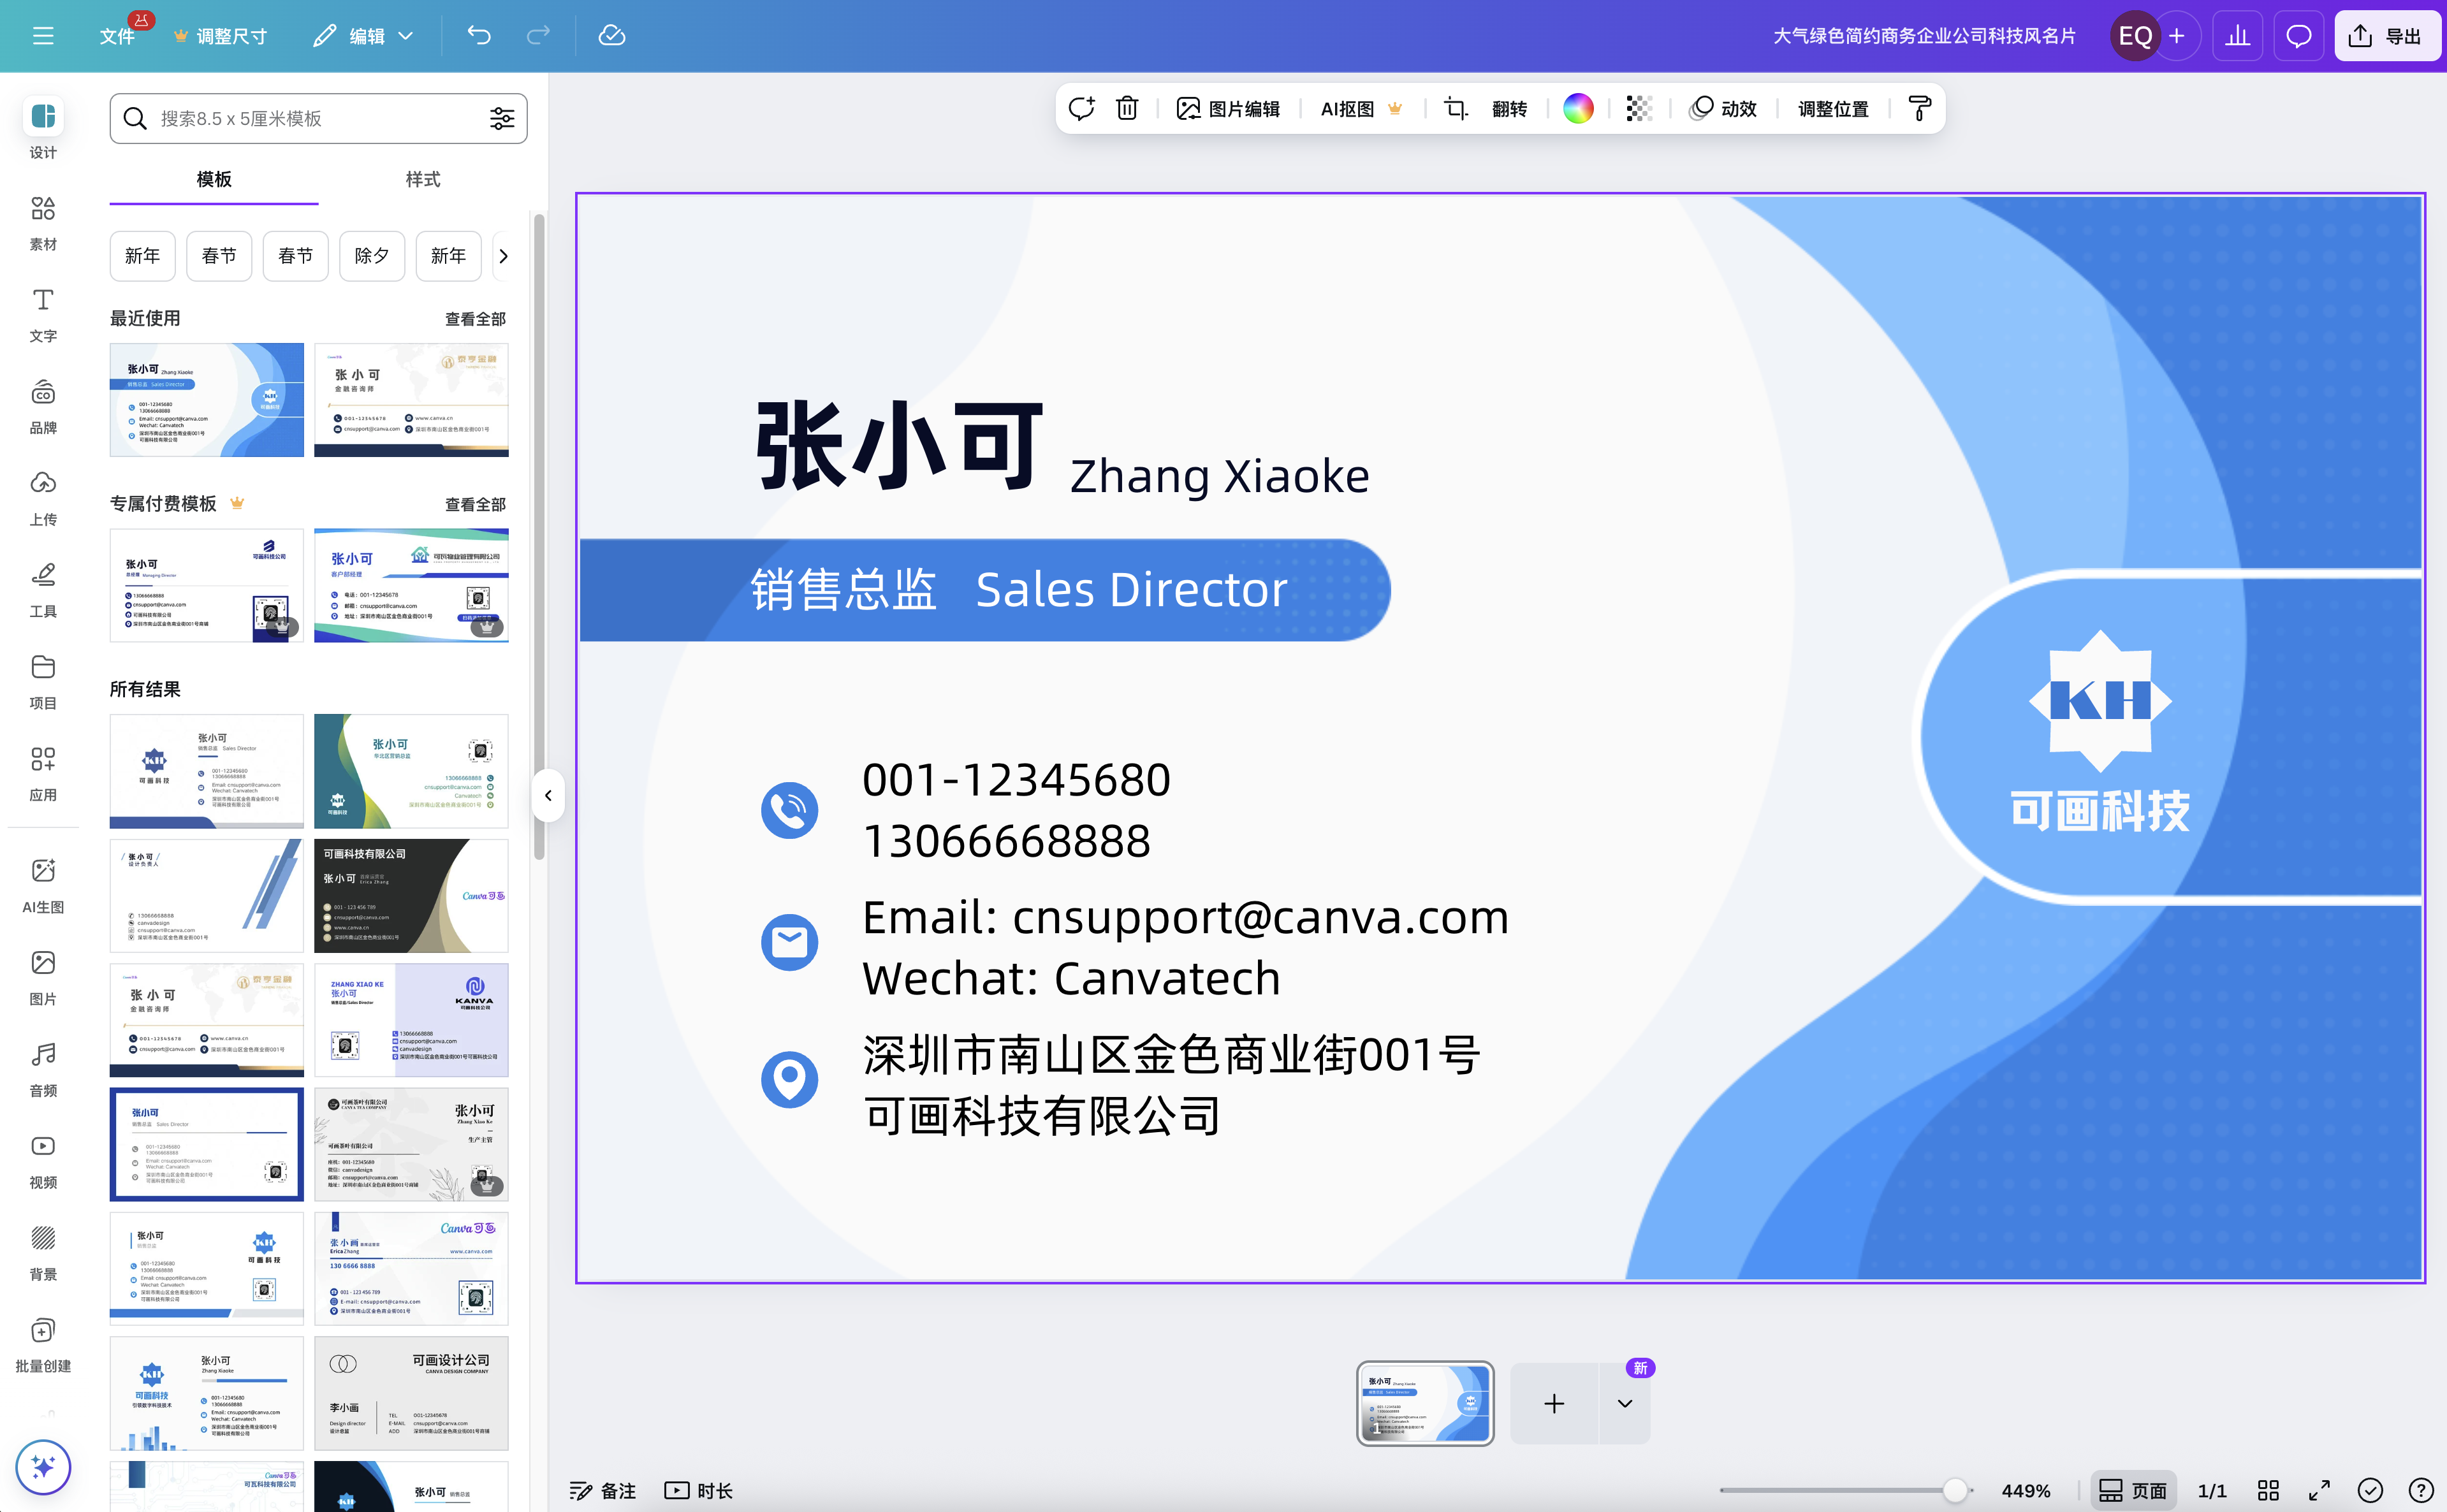Click AI抠图 background remover
The image size is (2447, 1512).
pos(1362,108)
